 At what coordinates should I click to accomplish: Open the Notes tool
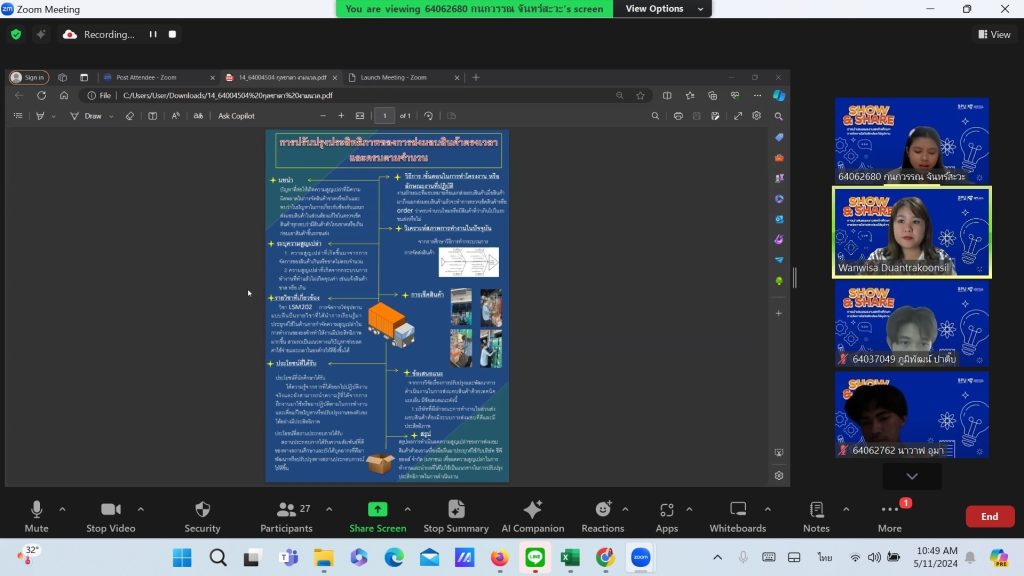pos(816,517)
